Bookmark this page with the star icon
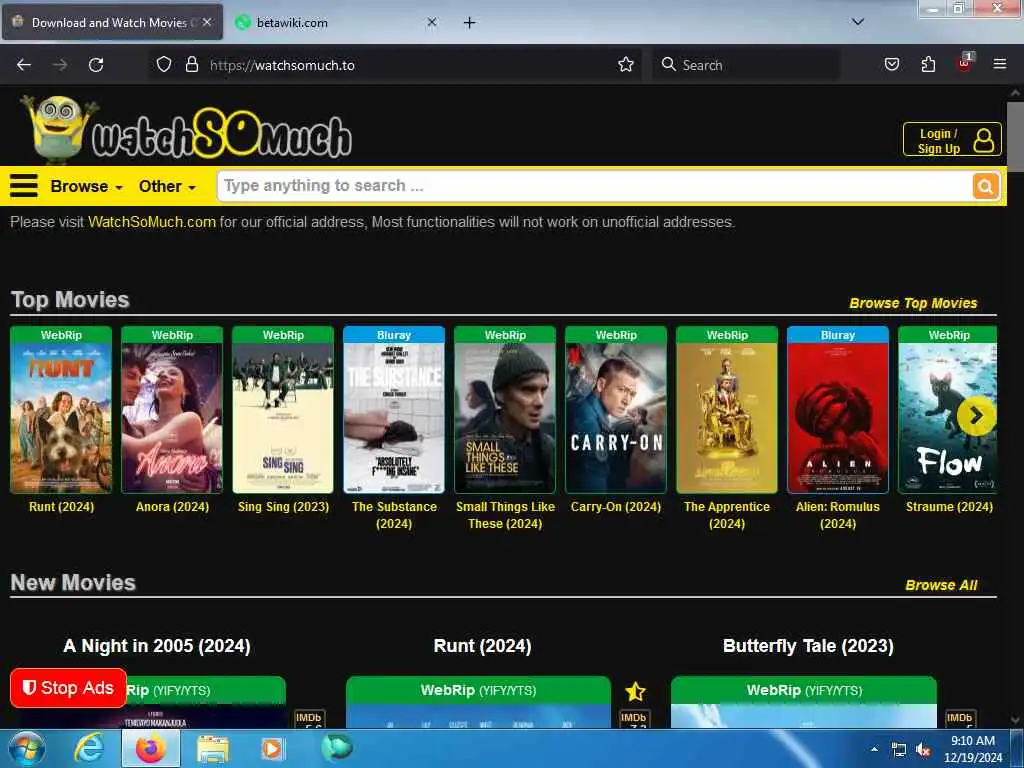The image size is (1024, 768). (626, 65)
